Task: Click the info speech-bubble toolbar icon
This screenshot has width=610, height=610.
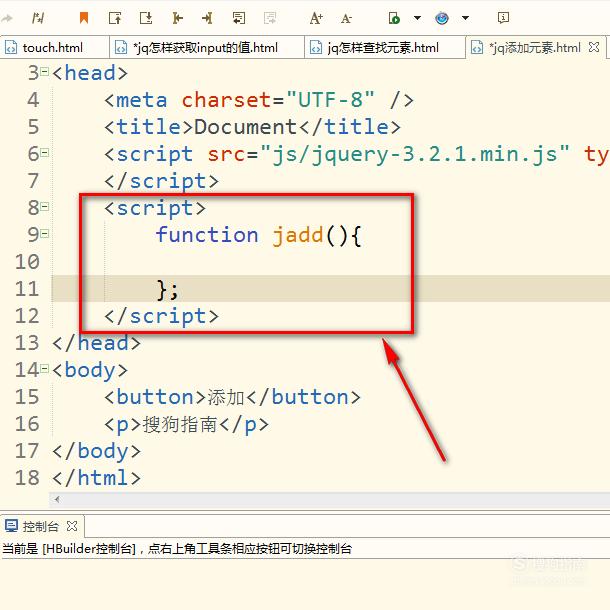Action: [503, 18]
